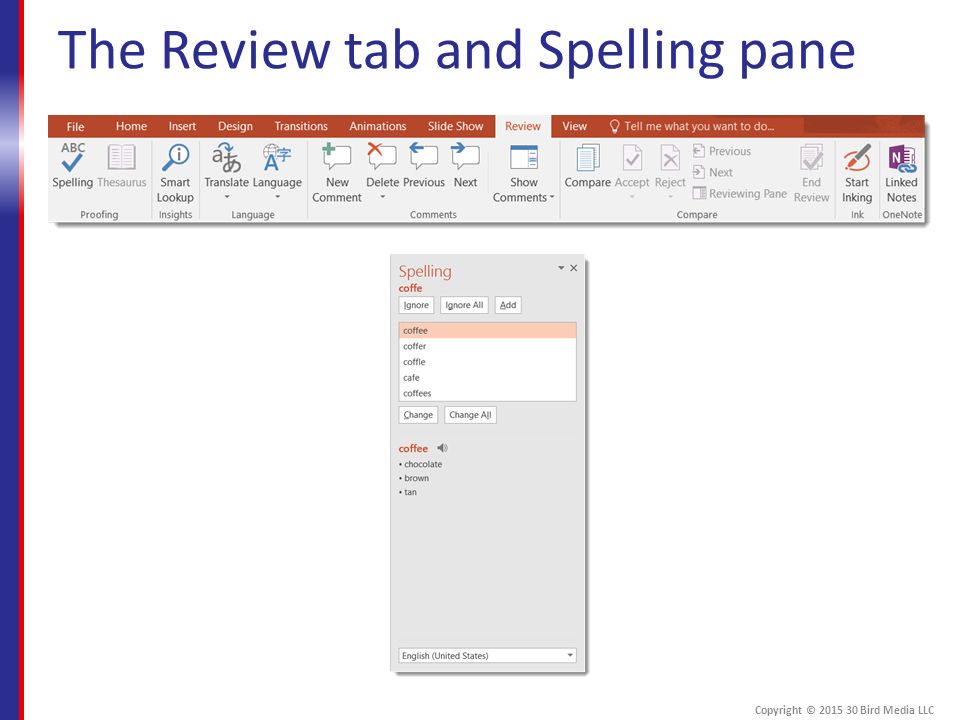
Task: Expand the Reject dropdown arrow
Action: (x=670, y=197)
